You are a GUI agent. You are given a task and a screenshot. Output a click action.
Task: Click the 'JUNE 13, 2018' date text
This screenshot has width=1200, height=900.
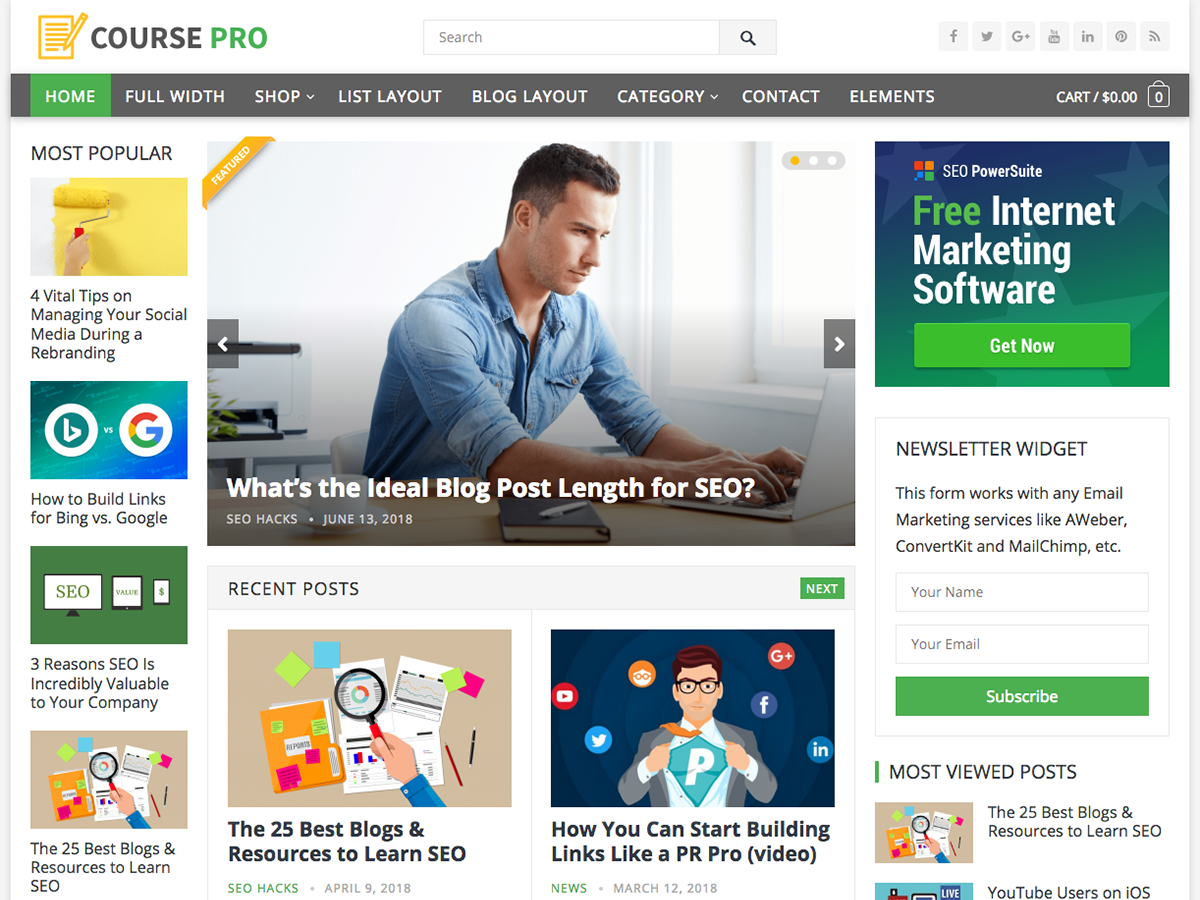tap(367, 519)
